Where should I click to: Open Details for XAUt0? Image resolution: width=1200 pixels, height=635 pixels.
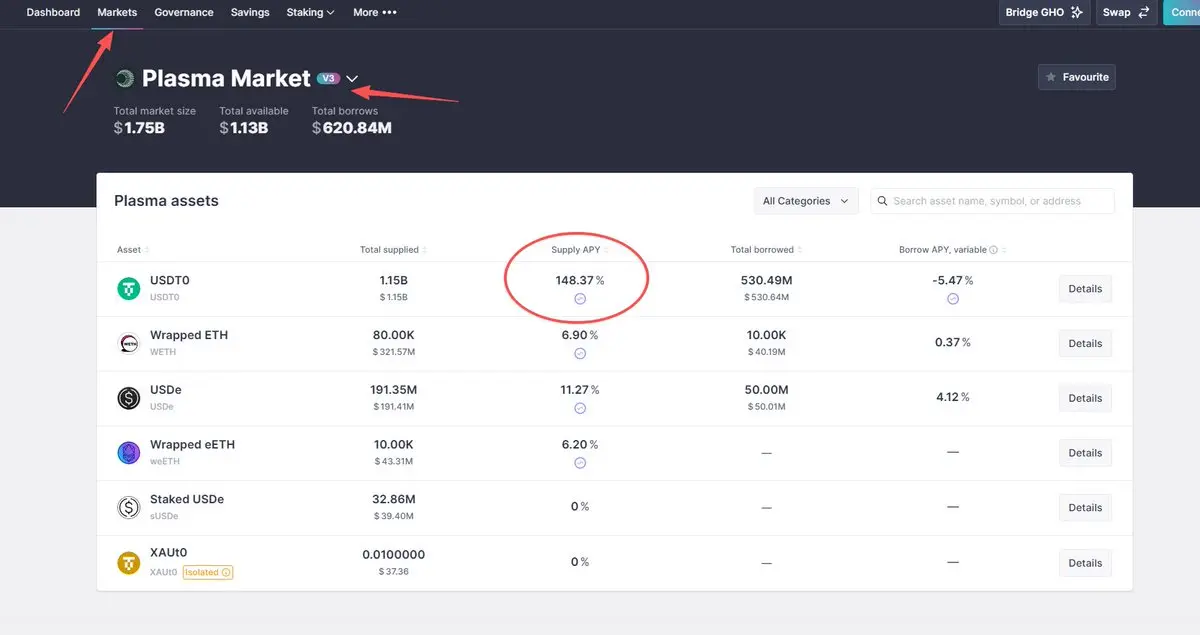point(1085,562)
